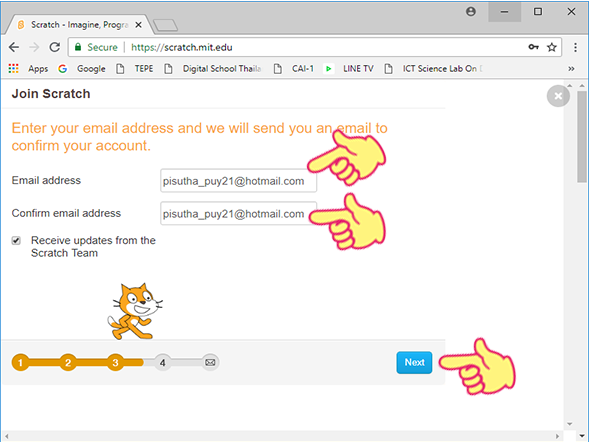
Task: Click the Join Scratch heading
Action: click(51, 94)
